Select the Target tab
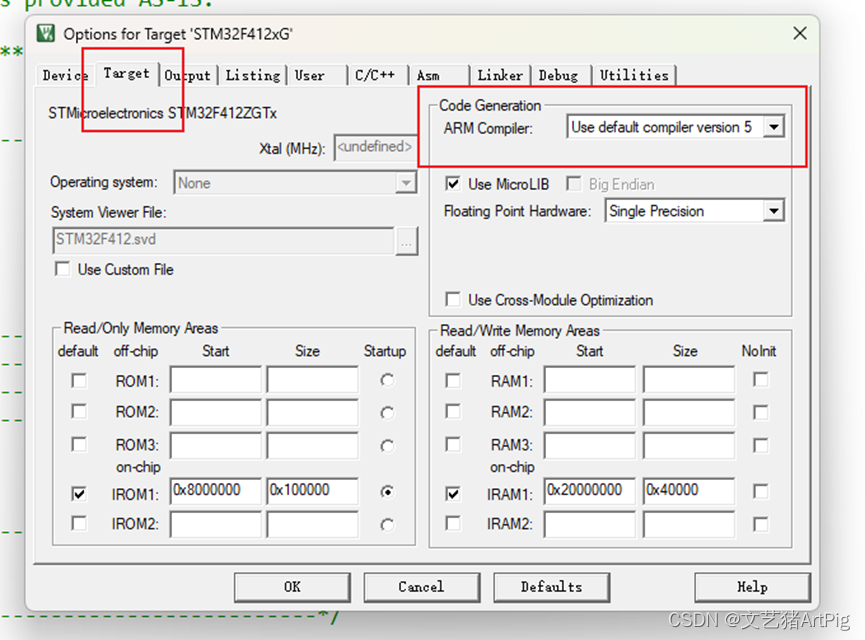The width and height of the screenshot is (865, 640). 127,73
